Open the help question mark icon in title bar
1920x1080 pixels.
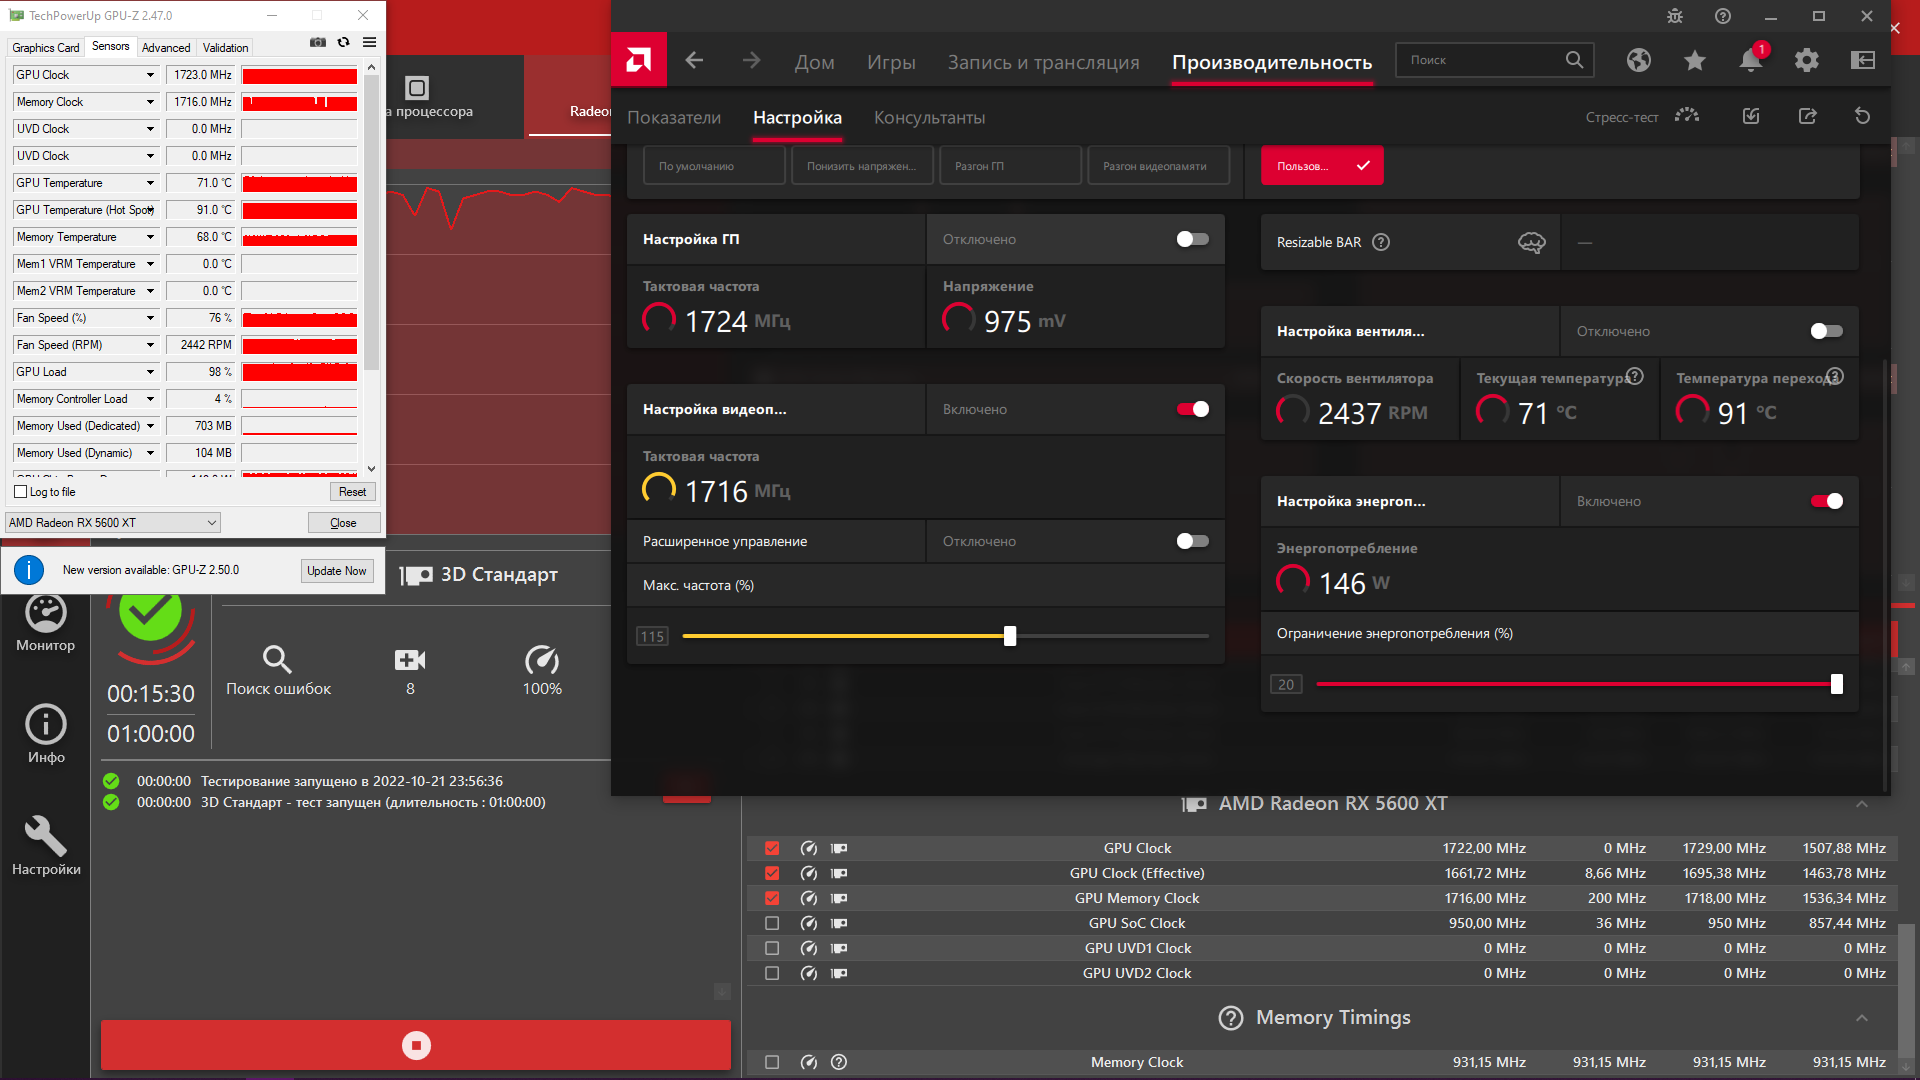click(1722, 16)
